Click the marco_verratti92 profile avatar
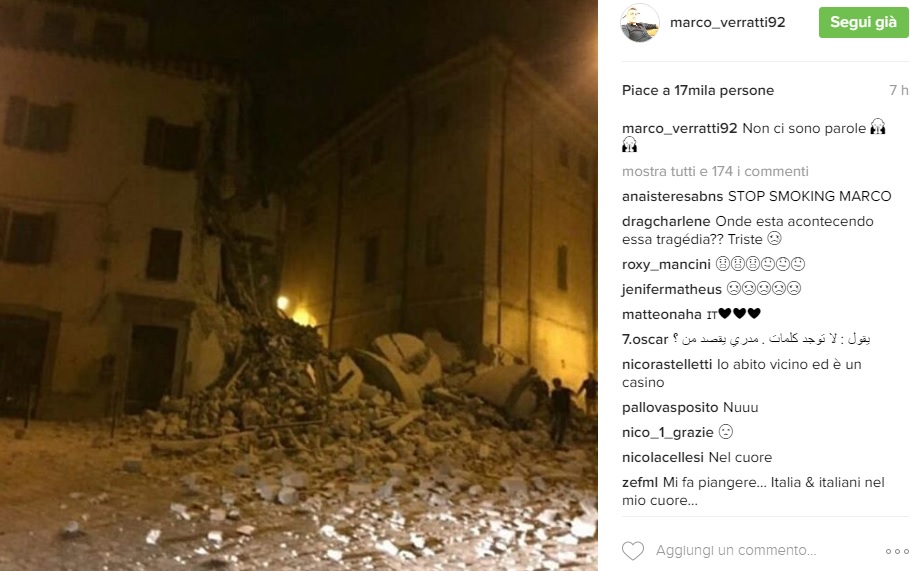The width and height of the screenshot is (910, 571). point(640,23)
